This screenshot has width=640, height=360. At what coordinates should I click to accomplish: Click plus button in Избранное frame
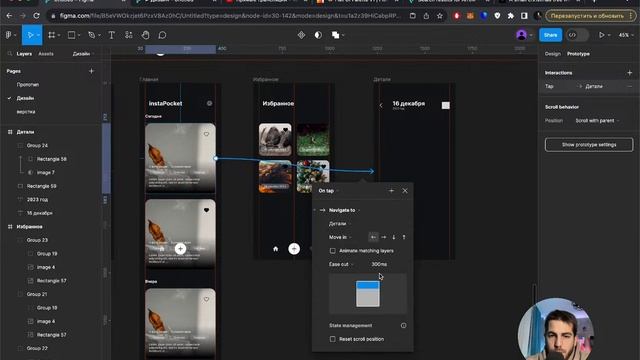(294, 249)
